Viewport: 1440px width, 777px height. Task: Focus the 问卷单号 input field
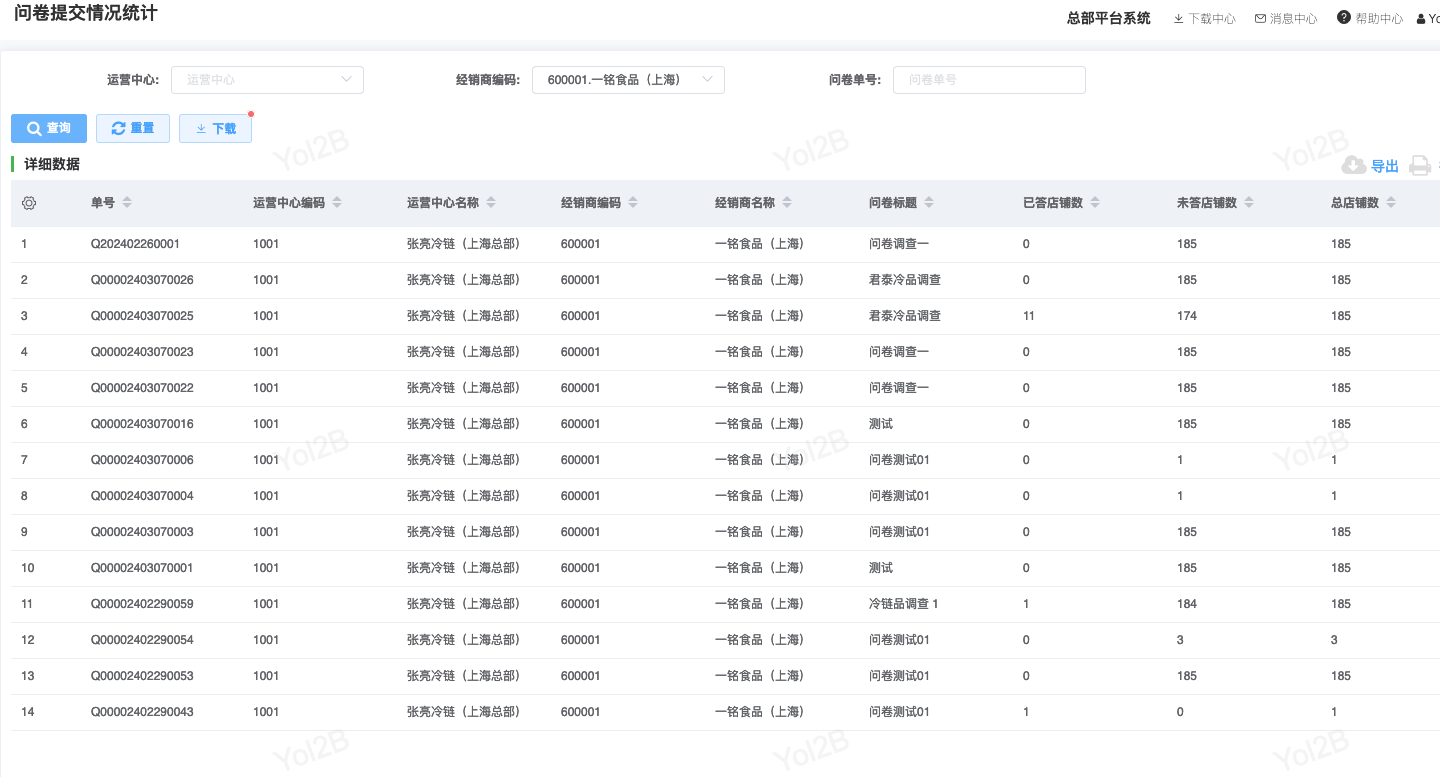pyautogui.click(x=989, y=80)
